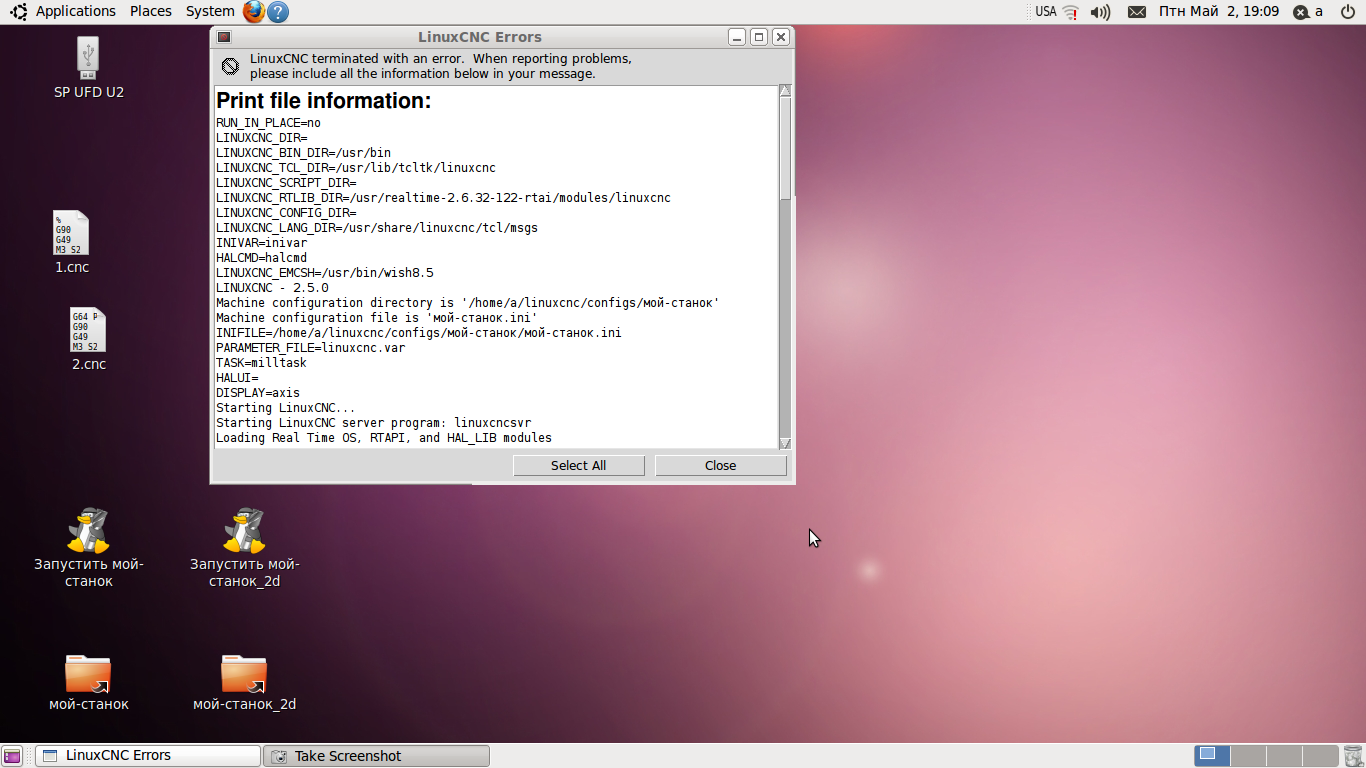1366x768 pixels.
Task: Open the System menu
Action: point(210,11)
